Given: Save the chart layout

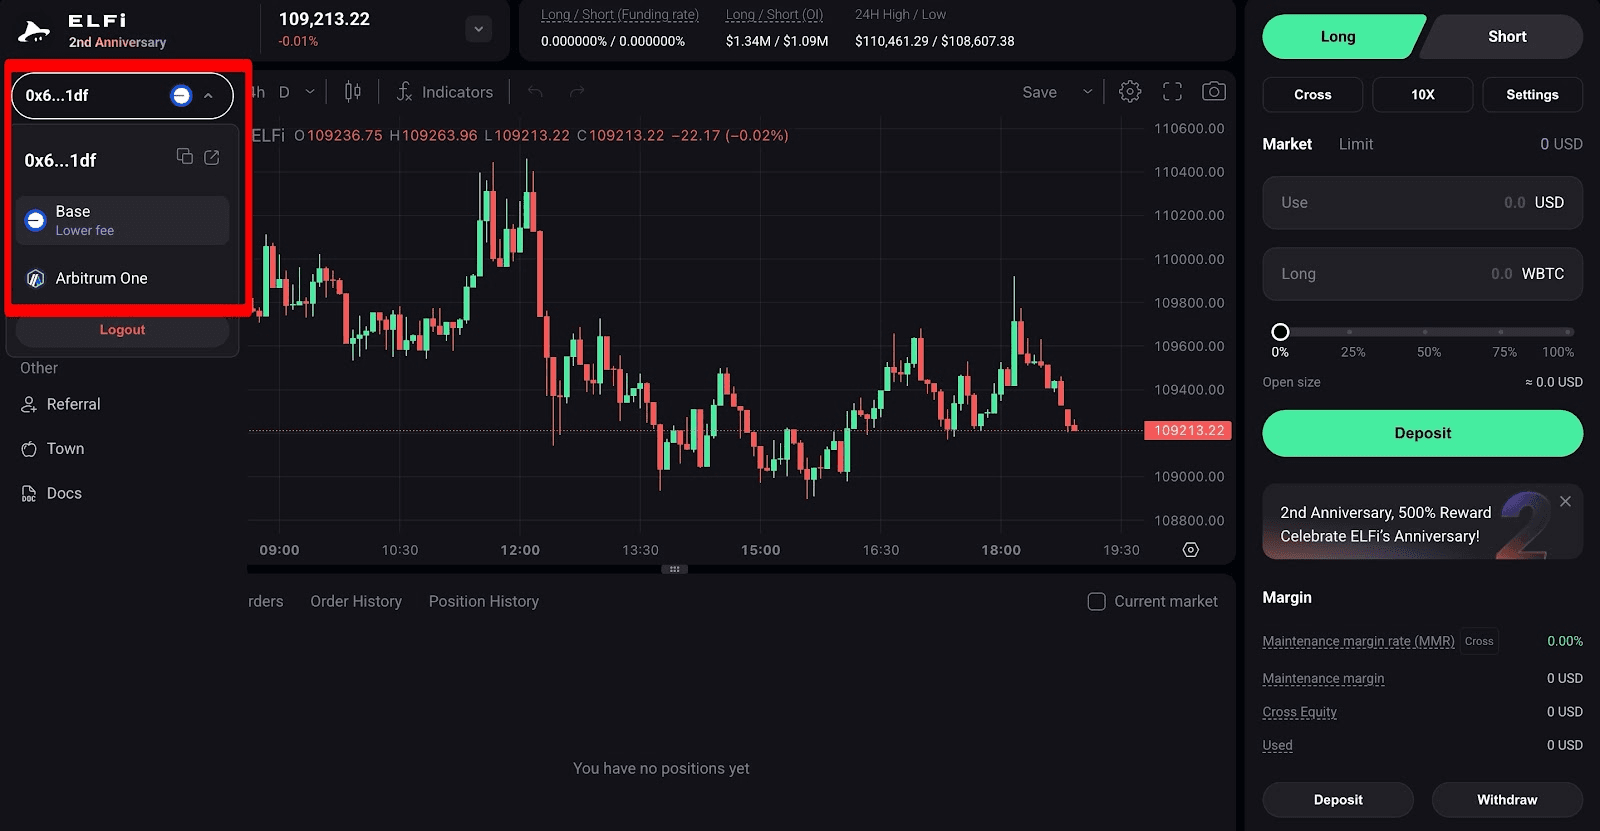Looking at the screenshot, I should tap(1039, 92).
